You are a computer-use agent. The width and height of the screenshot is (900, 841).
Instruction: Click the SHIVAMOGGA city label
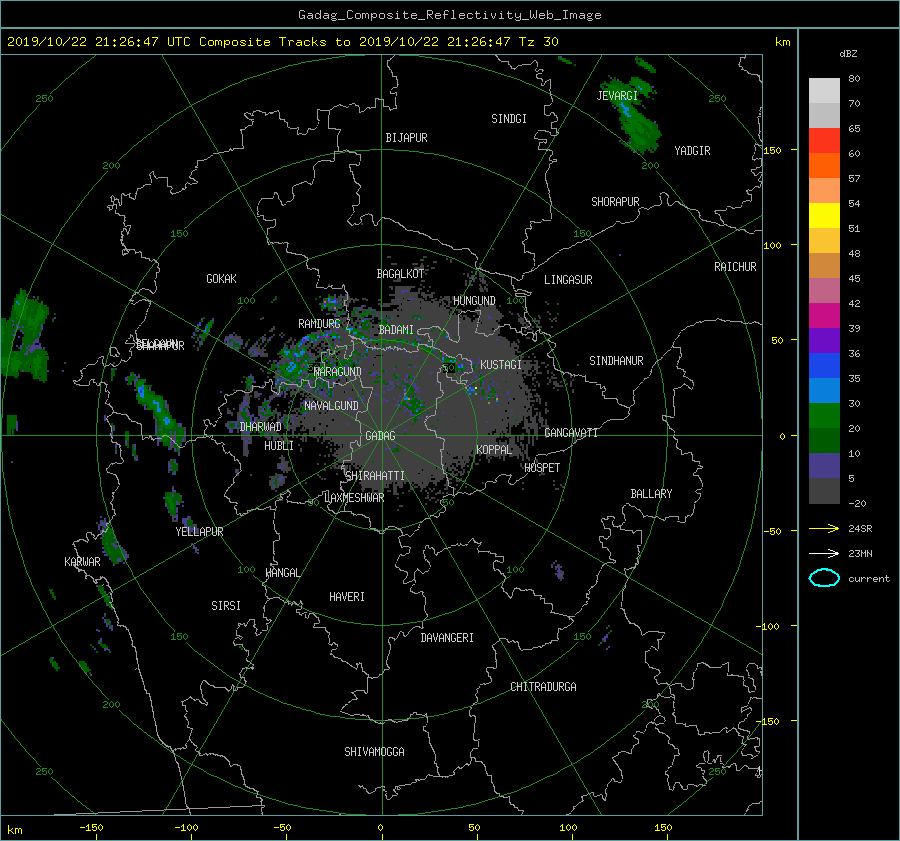374,752
